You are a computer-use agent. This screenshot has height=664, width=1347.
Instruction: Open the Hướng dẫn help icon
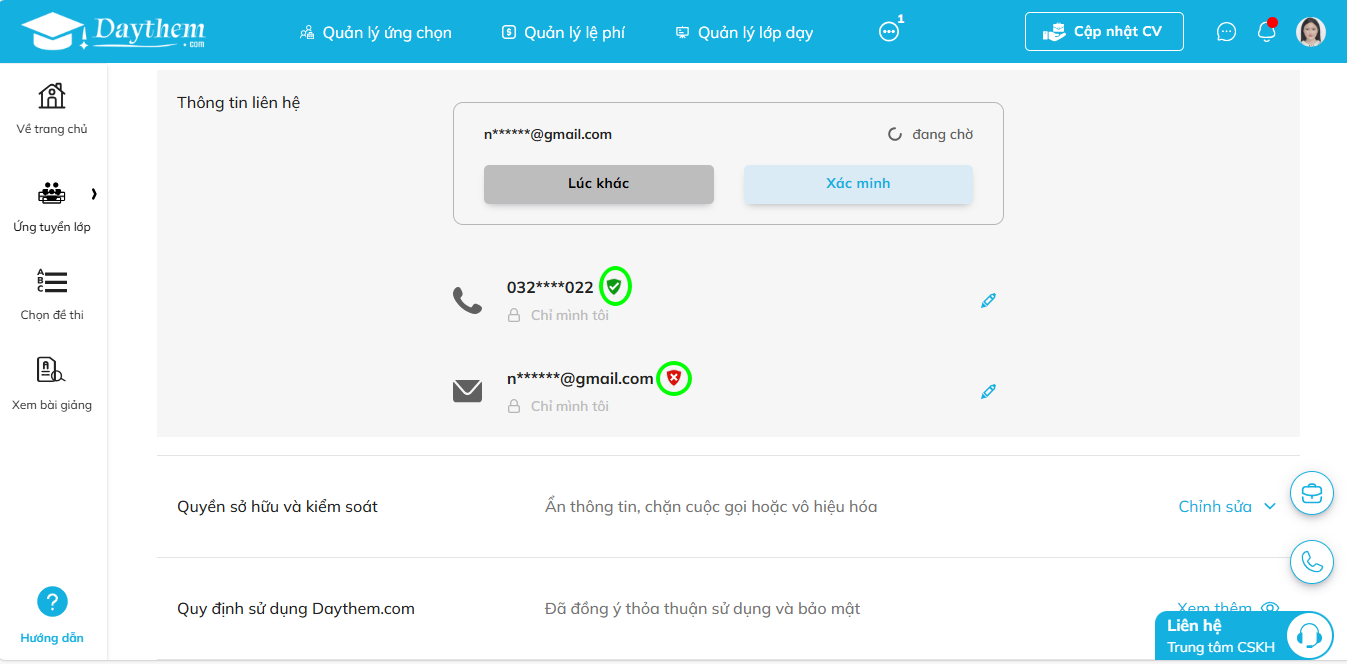point(52,602)
